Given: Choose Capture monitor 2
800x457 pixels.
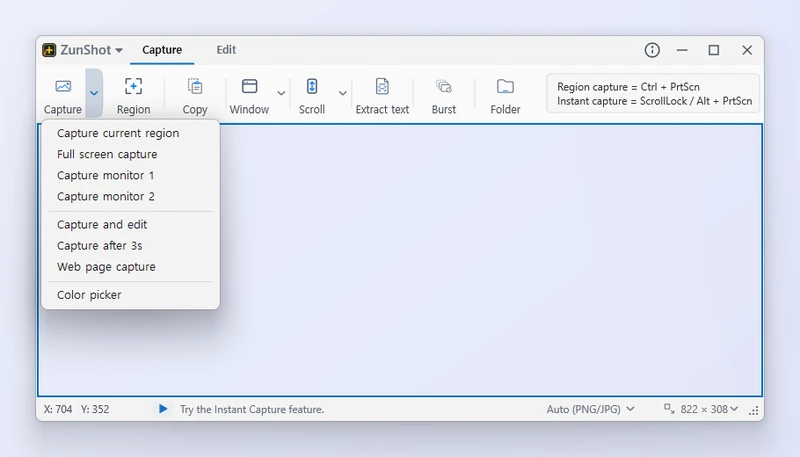Looking at the screenshot, I should coord(131,196).
